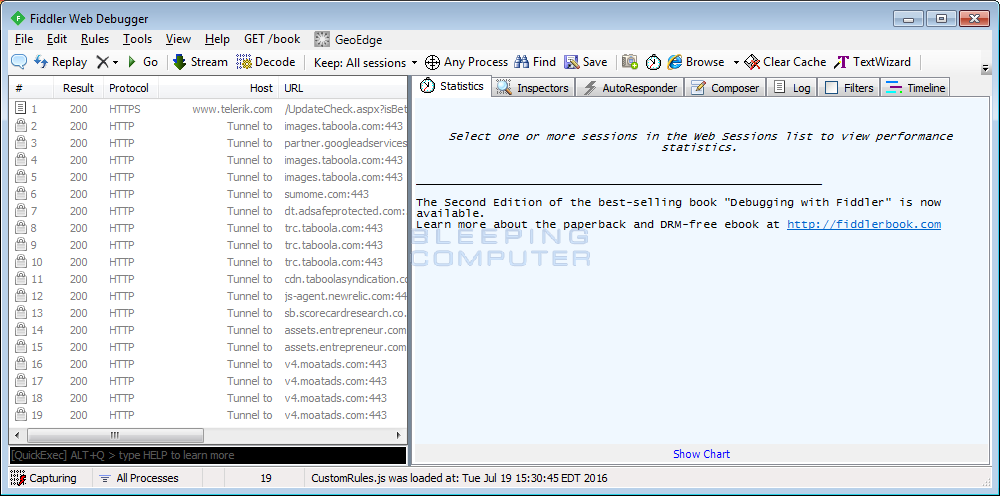Screen dimensions: 1000x496
Task: Open the Tools menu
Action: point(138,39)
